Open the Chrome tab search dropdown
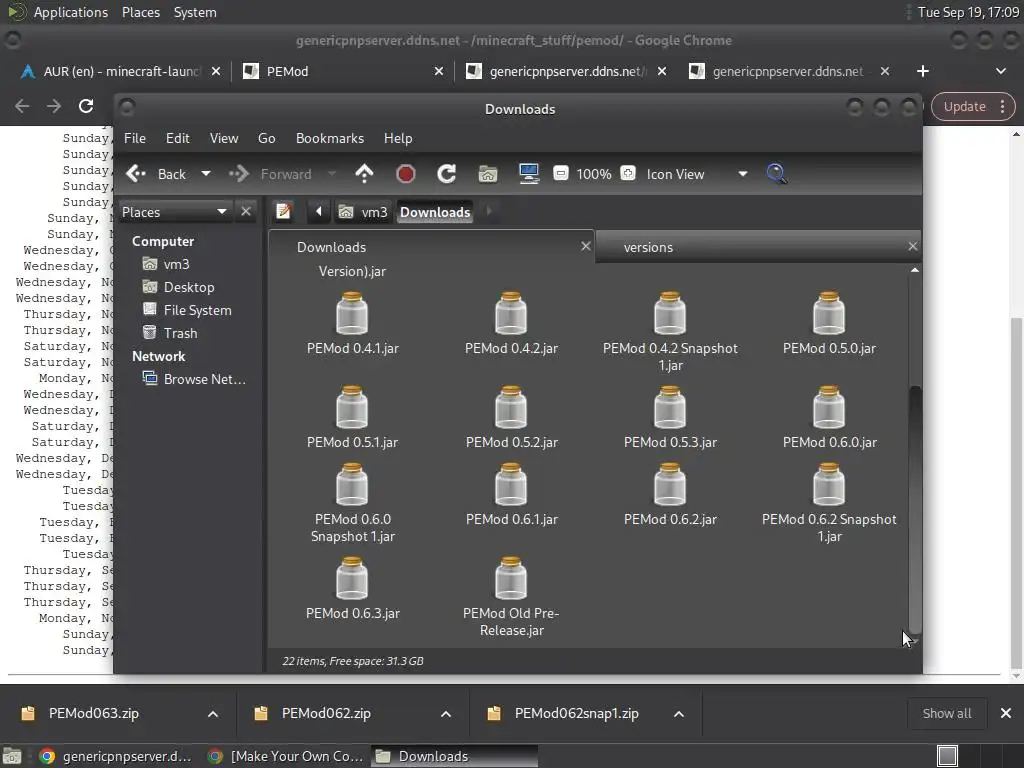This screenshot has height=768, width=1024. coord(1000,71)
